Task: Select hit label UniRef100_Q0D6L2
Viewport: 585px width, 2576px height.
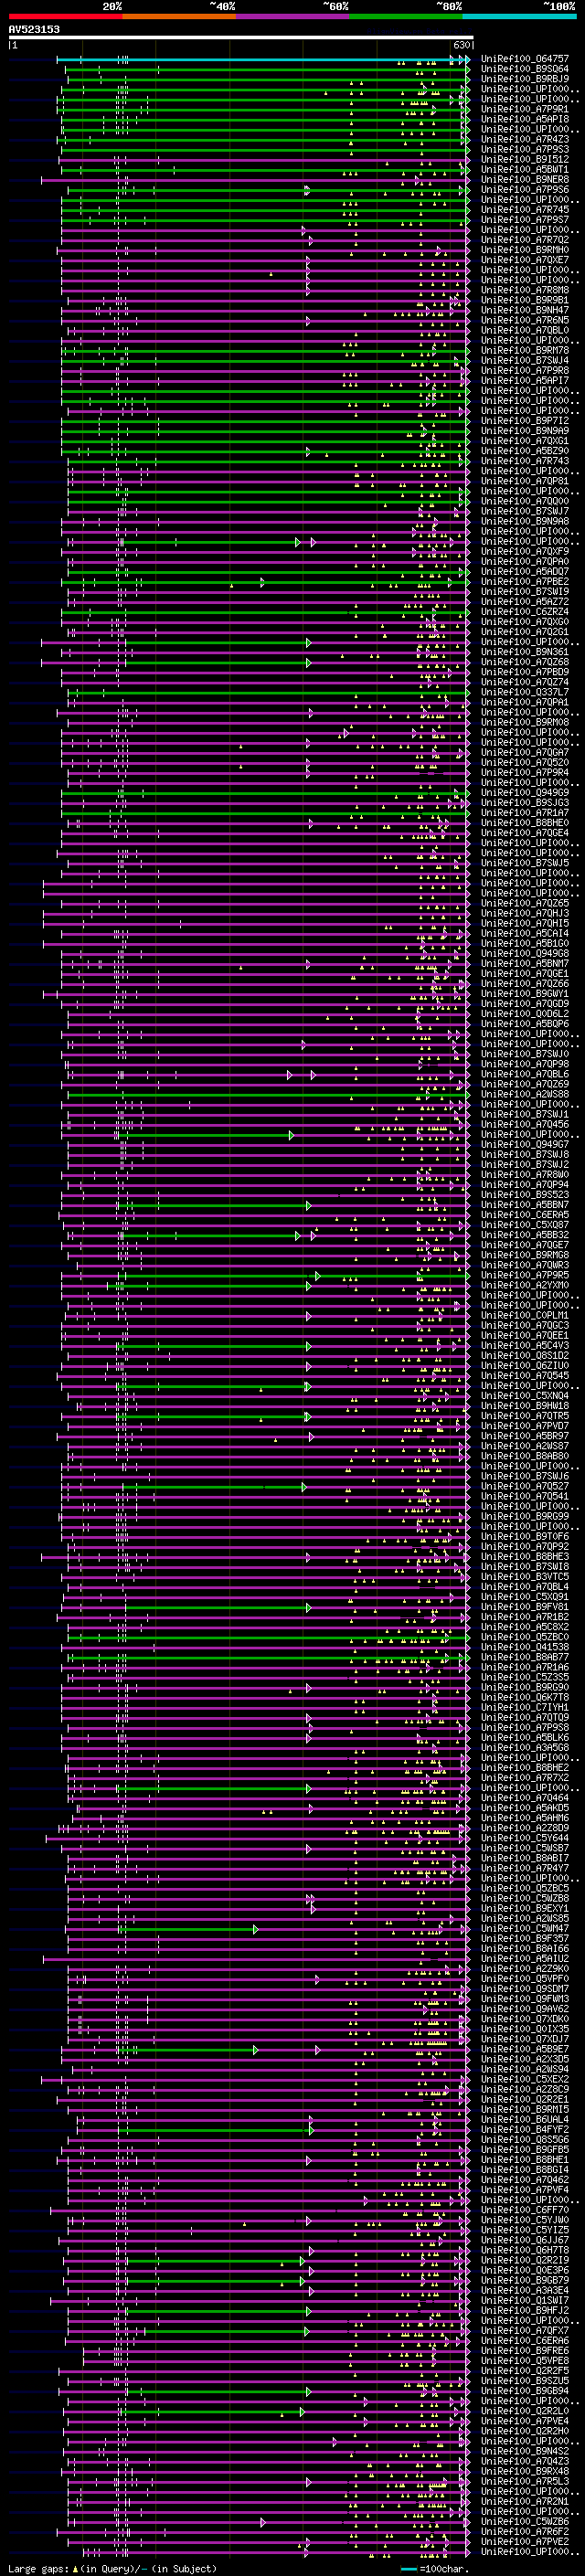Action: click(x=524, y=1013)
